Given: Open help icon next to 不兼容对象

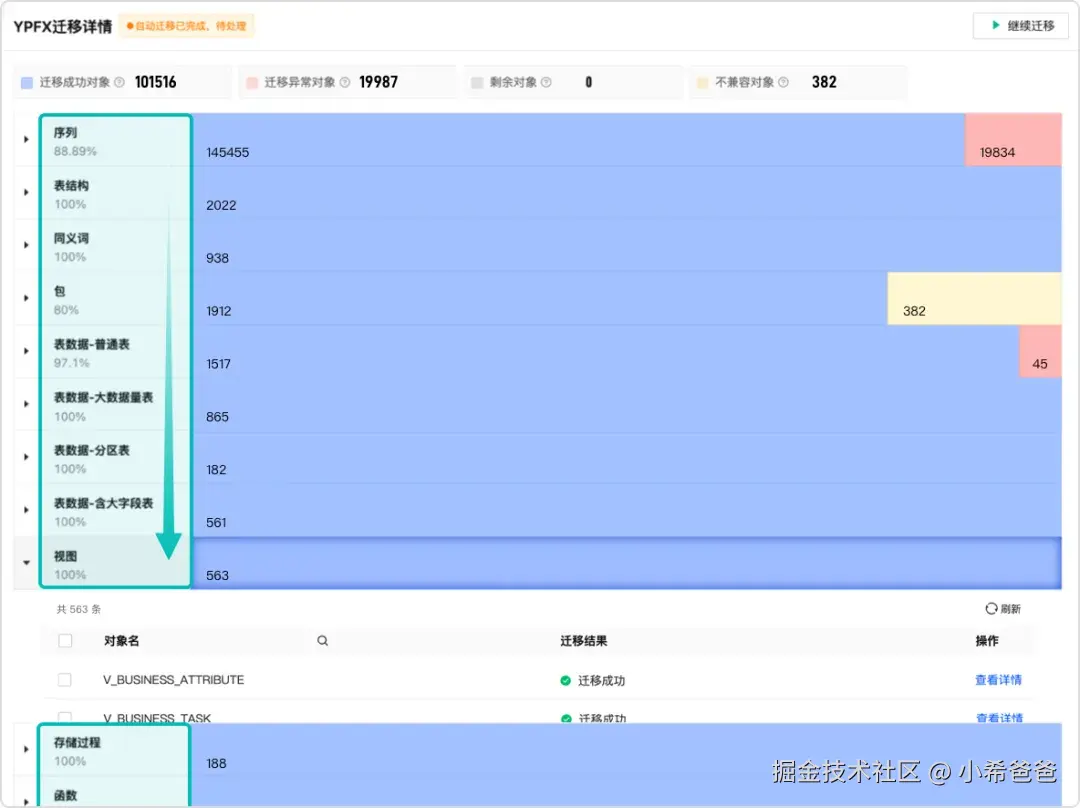Looking at the screenshot, I should click(x=783, y=82).
